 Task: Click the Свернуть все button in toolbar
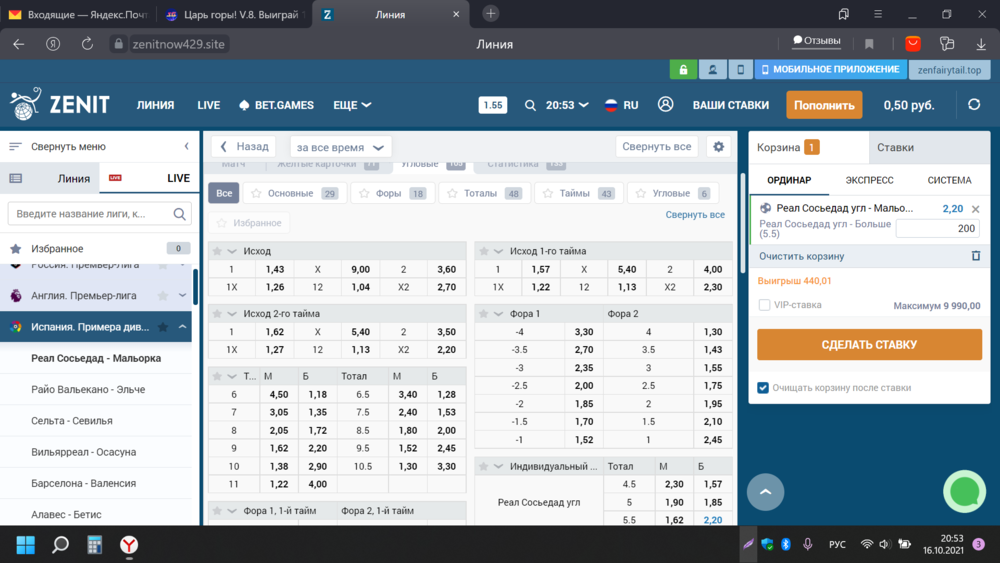pyautogui.click(x=657, y=147)
